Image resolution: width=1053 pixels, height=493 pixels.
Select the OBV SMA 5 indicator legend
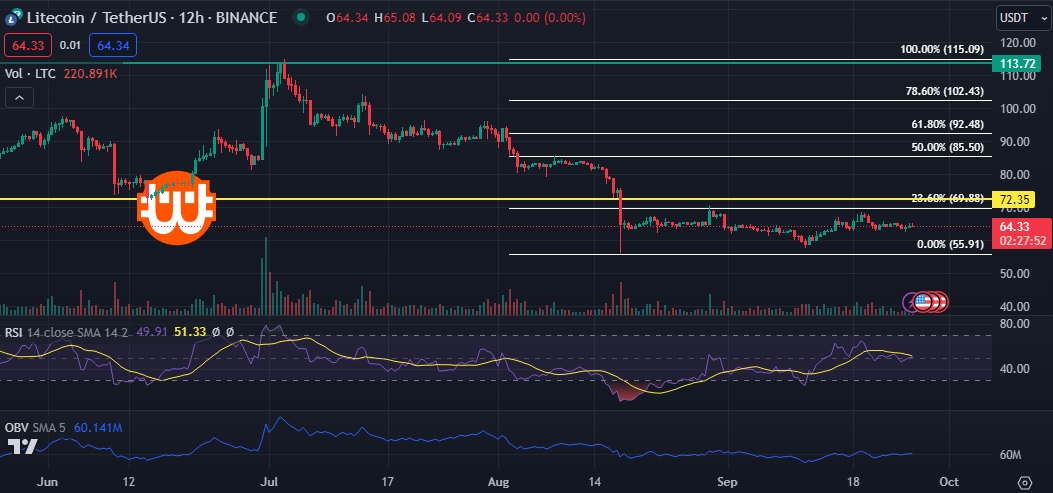(34, 428)
